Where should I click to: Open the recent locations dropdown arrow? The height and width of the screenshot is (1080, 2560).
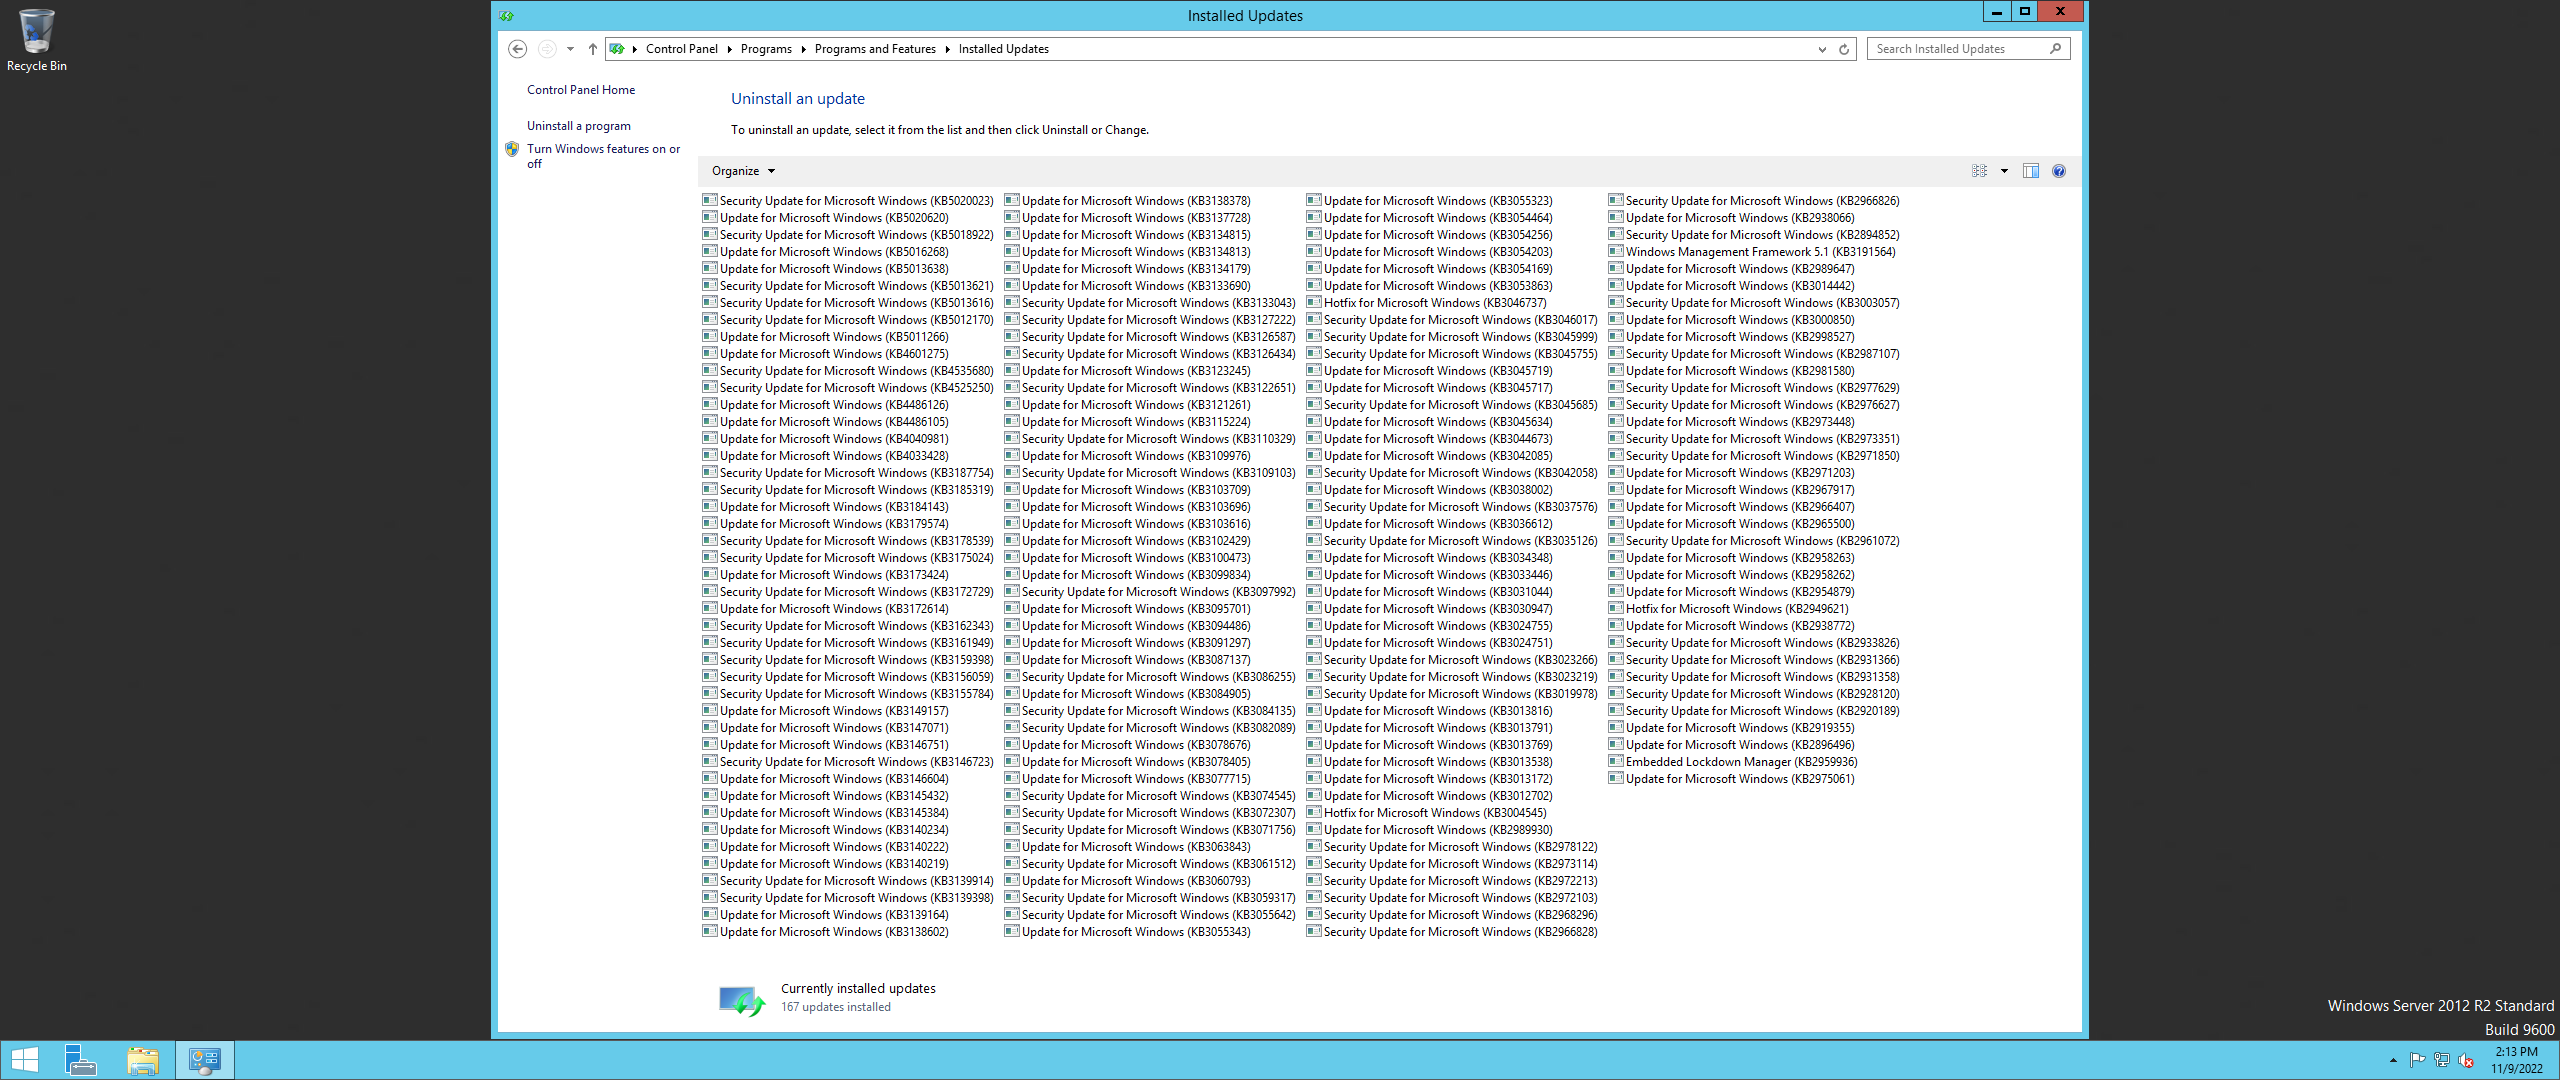[x=570, y=49]
